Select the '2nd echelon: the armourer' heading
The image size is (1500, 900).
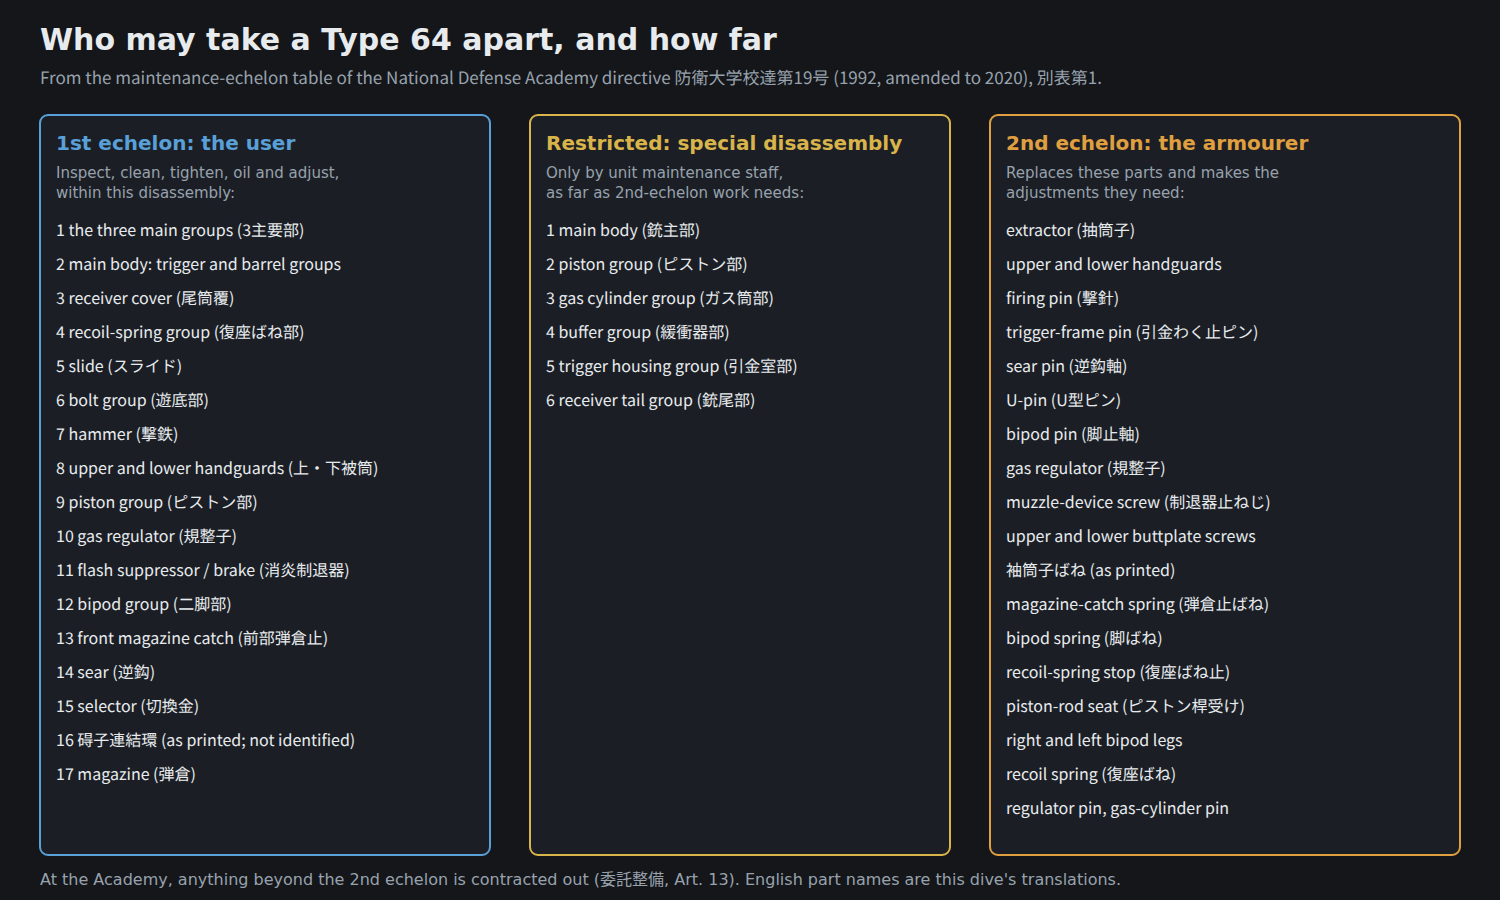(1157, 143)
